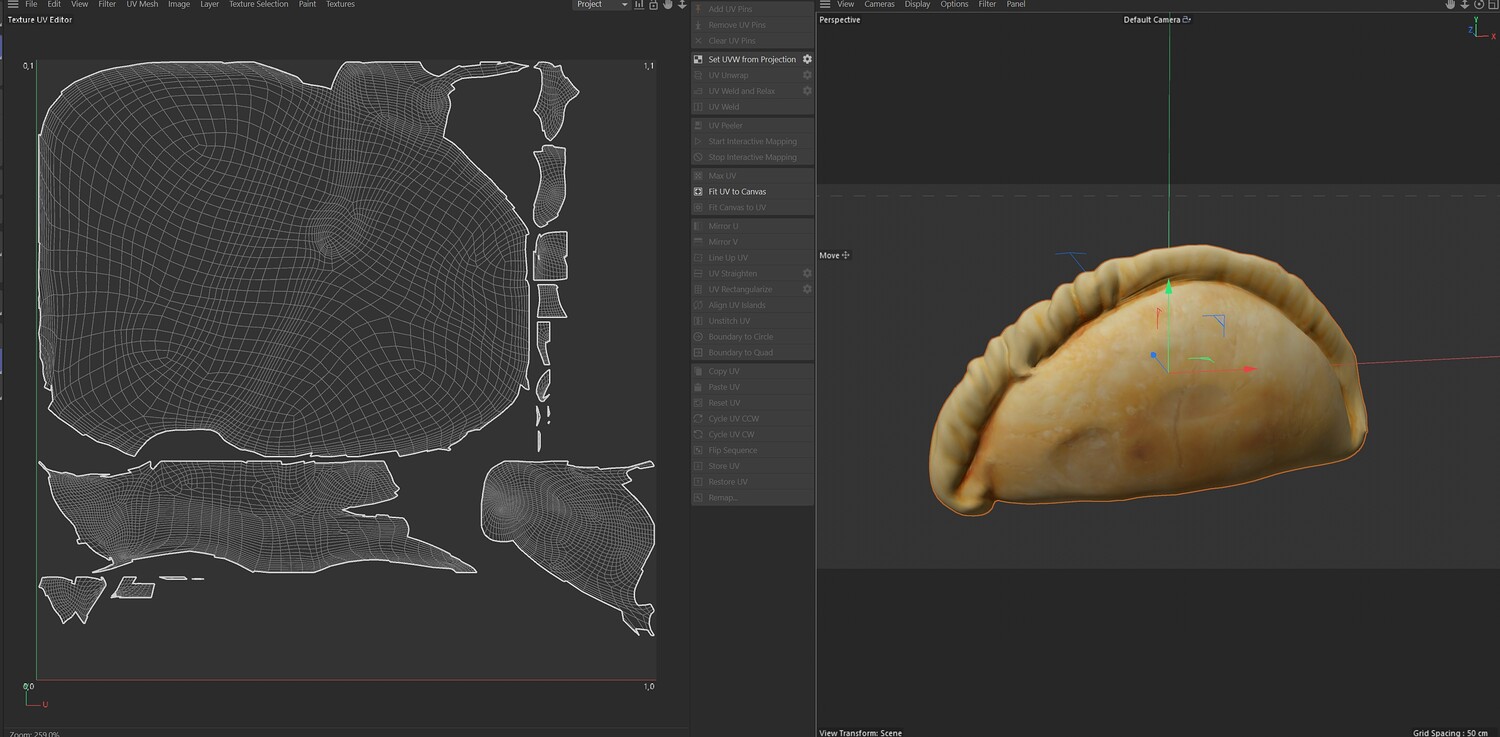This screenshot has height=737, width=1500.
Task: Click Set UVW from Projection command
Action: click(x=752, y=60)
